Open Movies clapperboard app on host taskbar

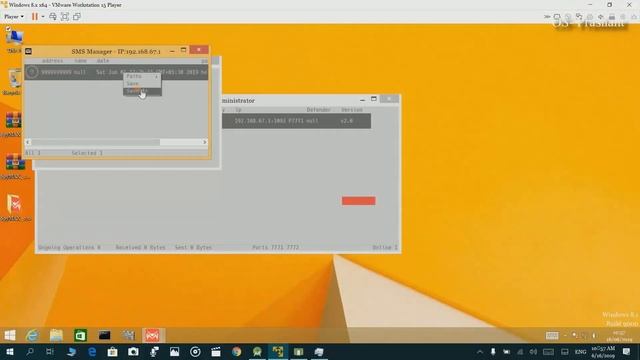click(216, 352)
